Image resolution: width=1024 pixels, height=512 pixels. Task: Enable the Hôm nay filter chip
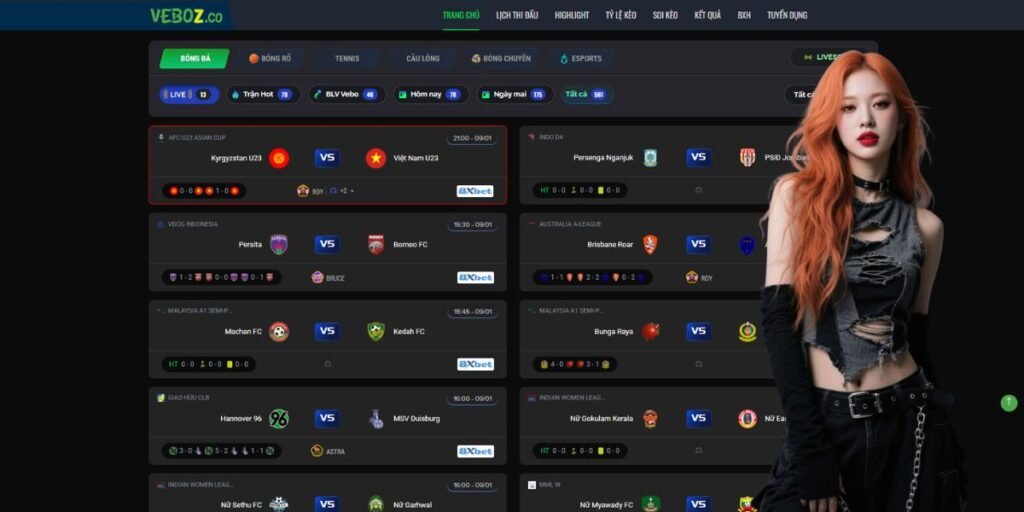[431, 95]
